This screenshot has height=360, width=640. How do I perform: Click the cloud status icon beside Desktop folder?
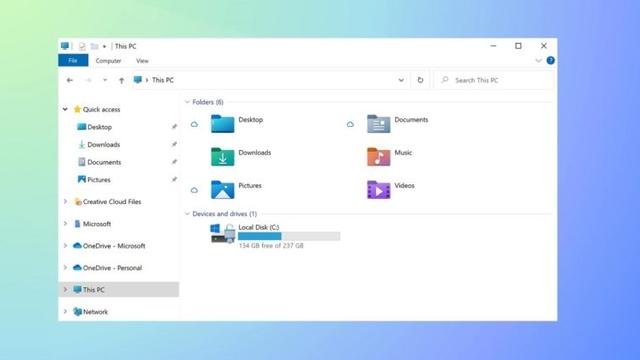pyautogui.click(x=194, y=124)
